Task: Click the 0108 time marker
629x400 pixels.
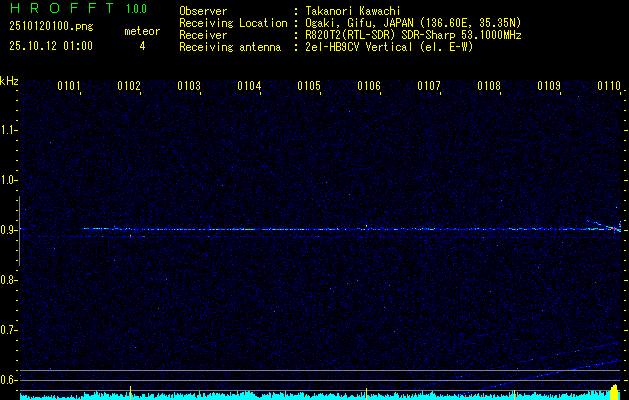Action: pyautogui.click(x=489, y=86)
